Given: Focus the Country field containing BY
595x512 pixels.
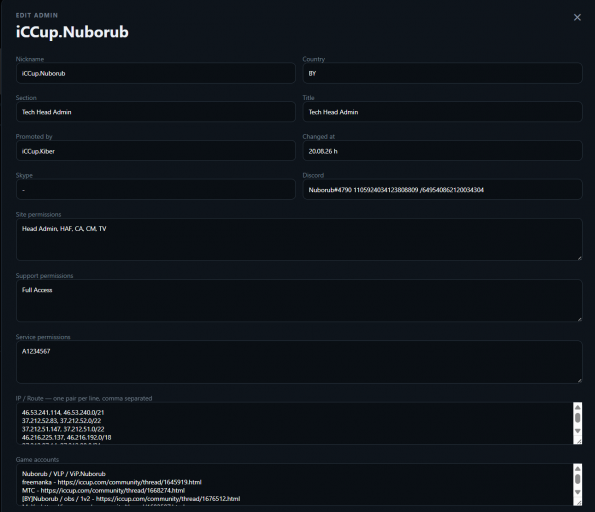Looking at the screenshot, I should click(x=442, y=73).
